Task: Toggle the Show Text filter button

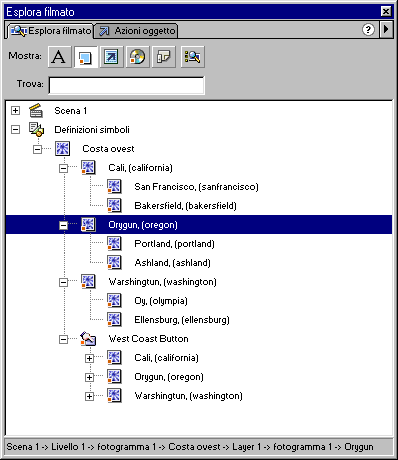Action: tap(59, 57)
